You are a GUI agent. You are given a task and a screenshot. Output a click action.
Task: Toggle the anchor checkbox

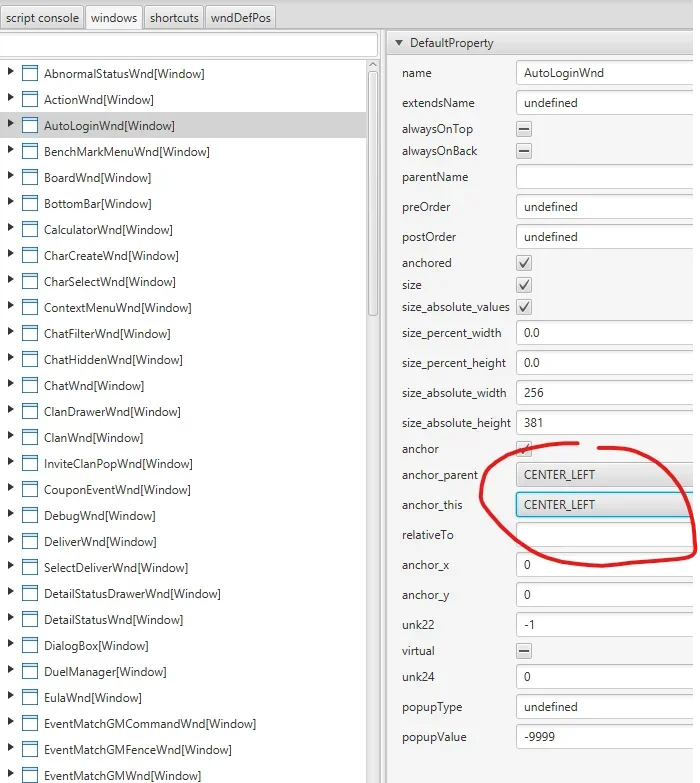[x=524, y=448]
